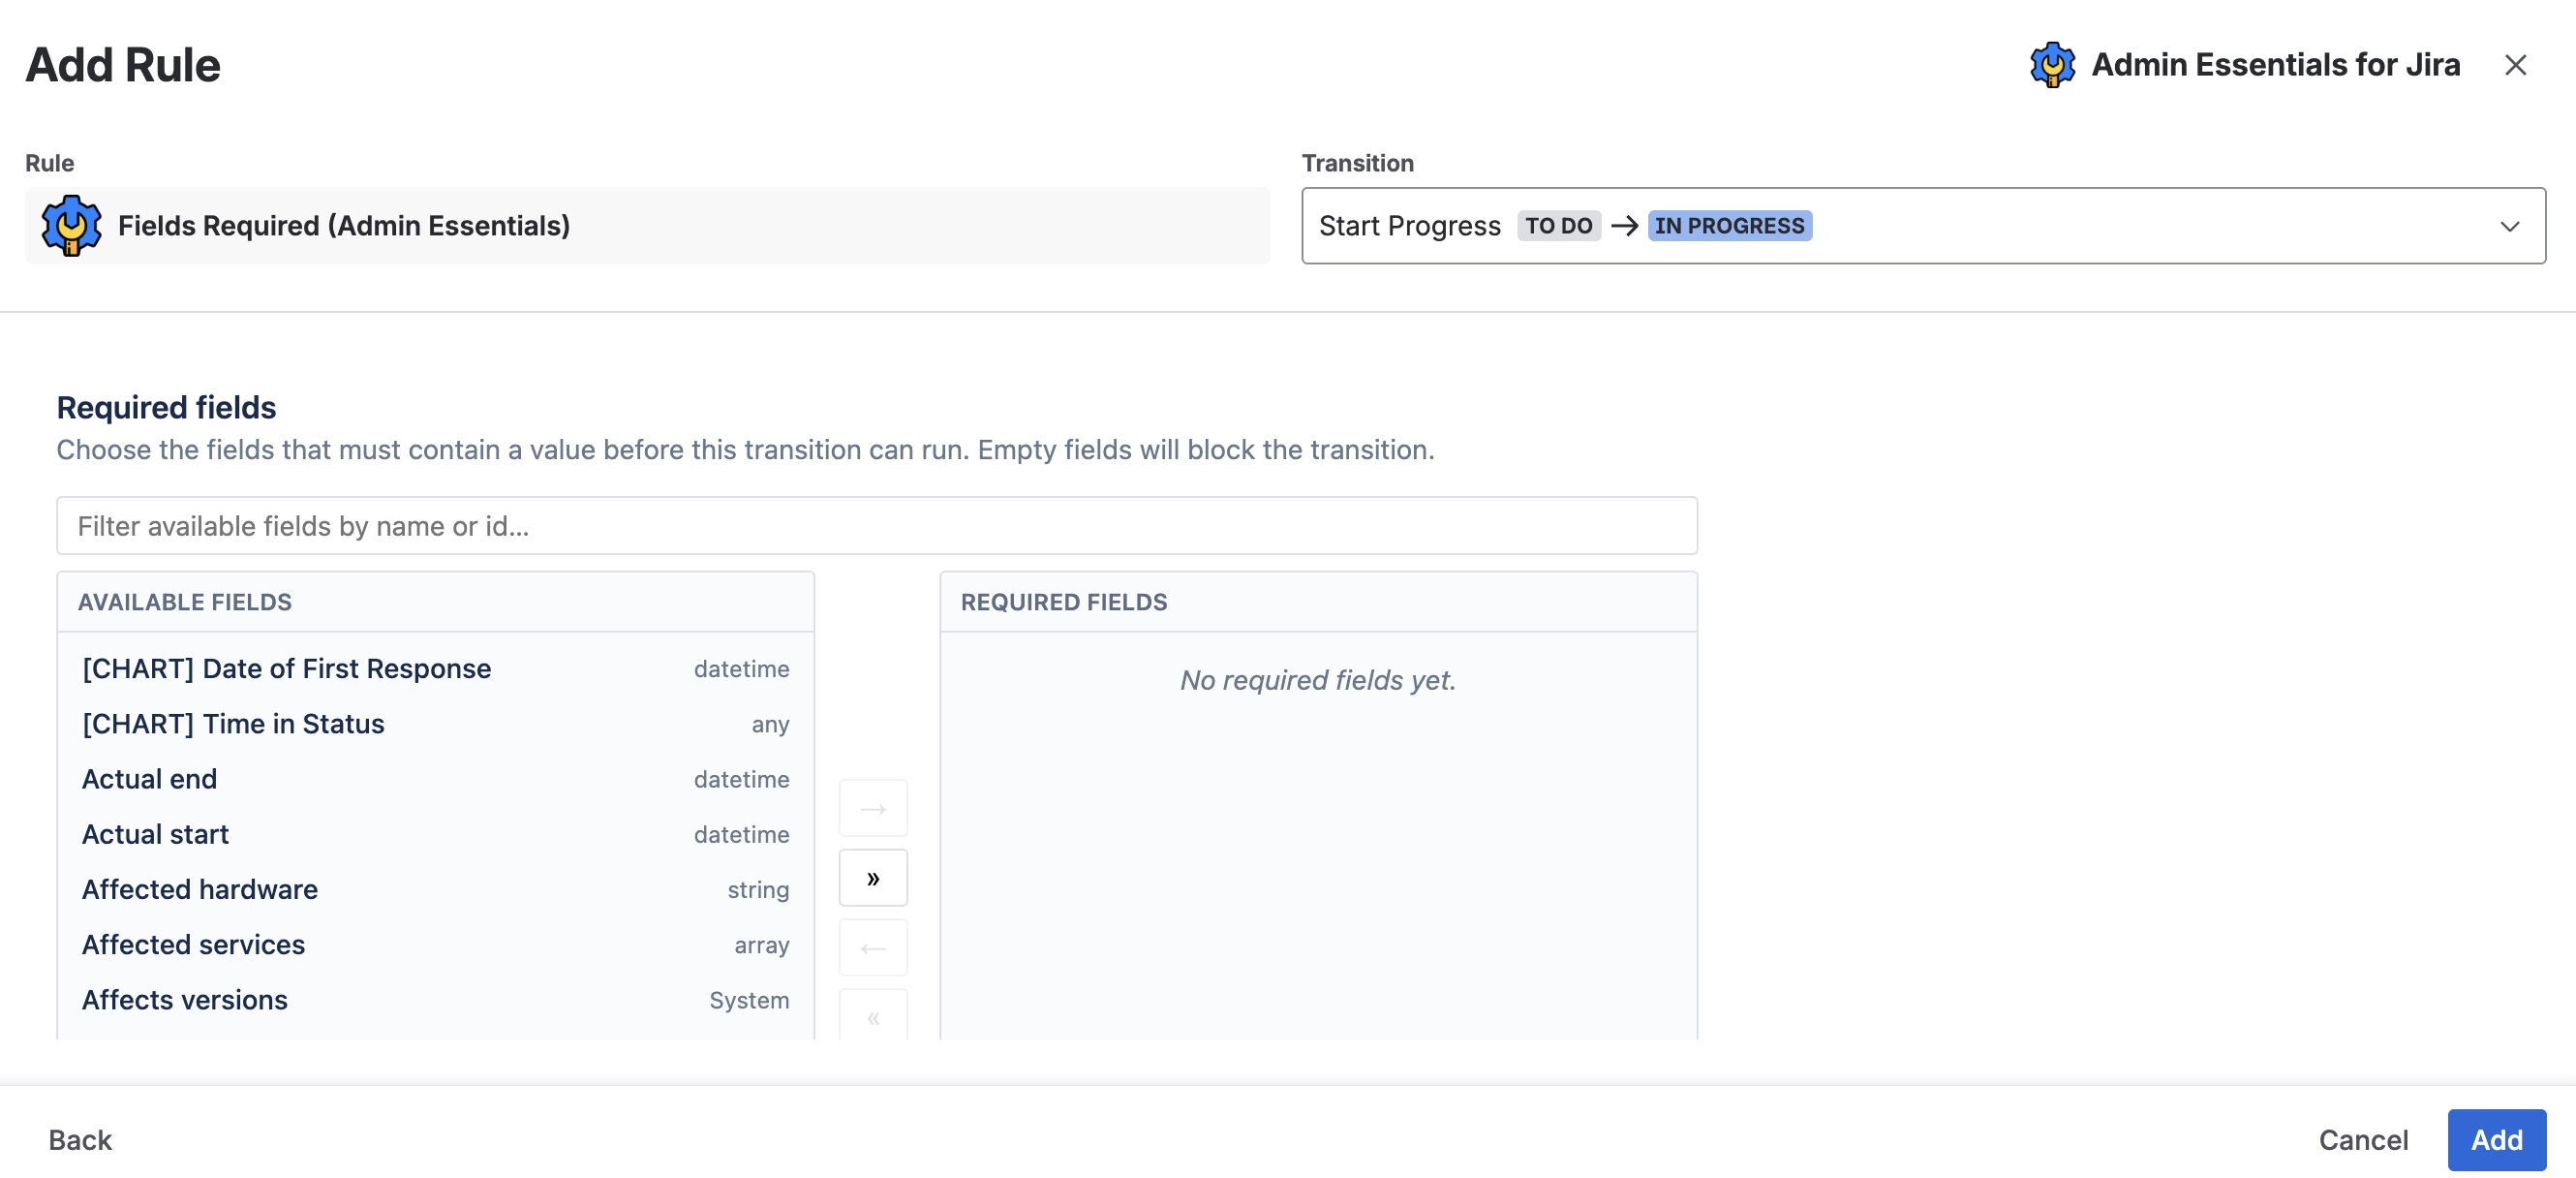Screen dimensions: 2576x1178
Task: Remove selected field with left arrow
Action: (873, 948)
